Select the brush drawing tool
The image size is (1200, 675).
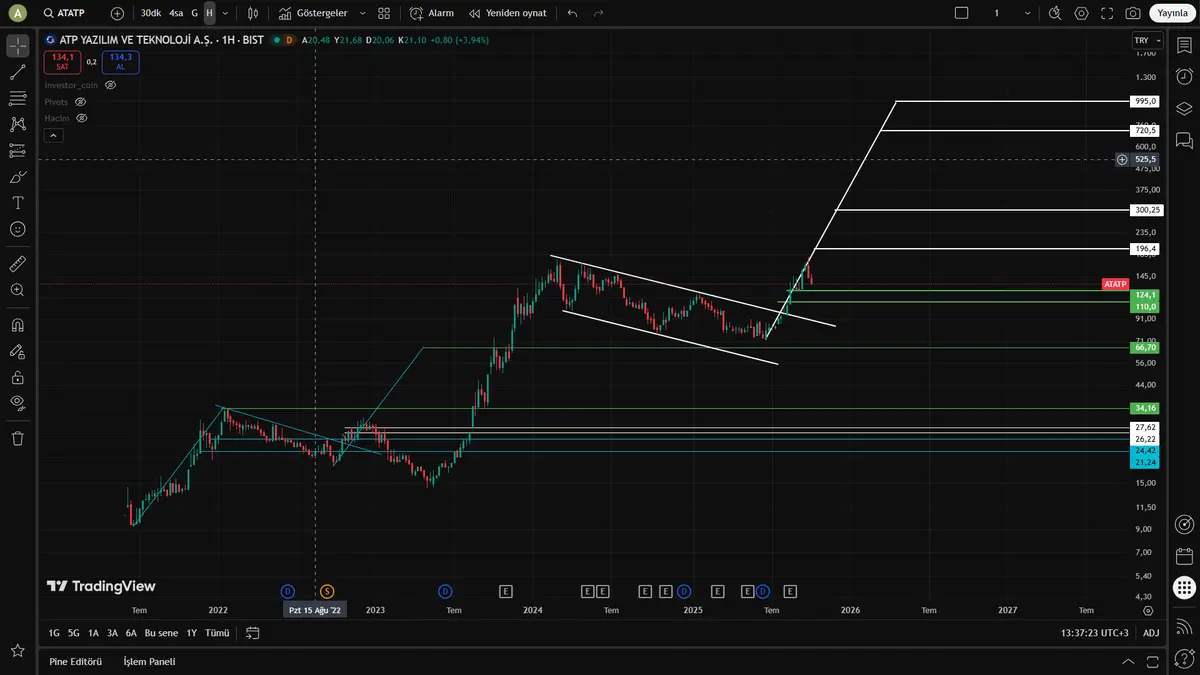click(x=18, y=177)
